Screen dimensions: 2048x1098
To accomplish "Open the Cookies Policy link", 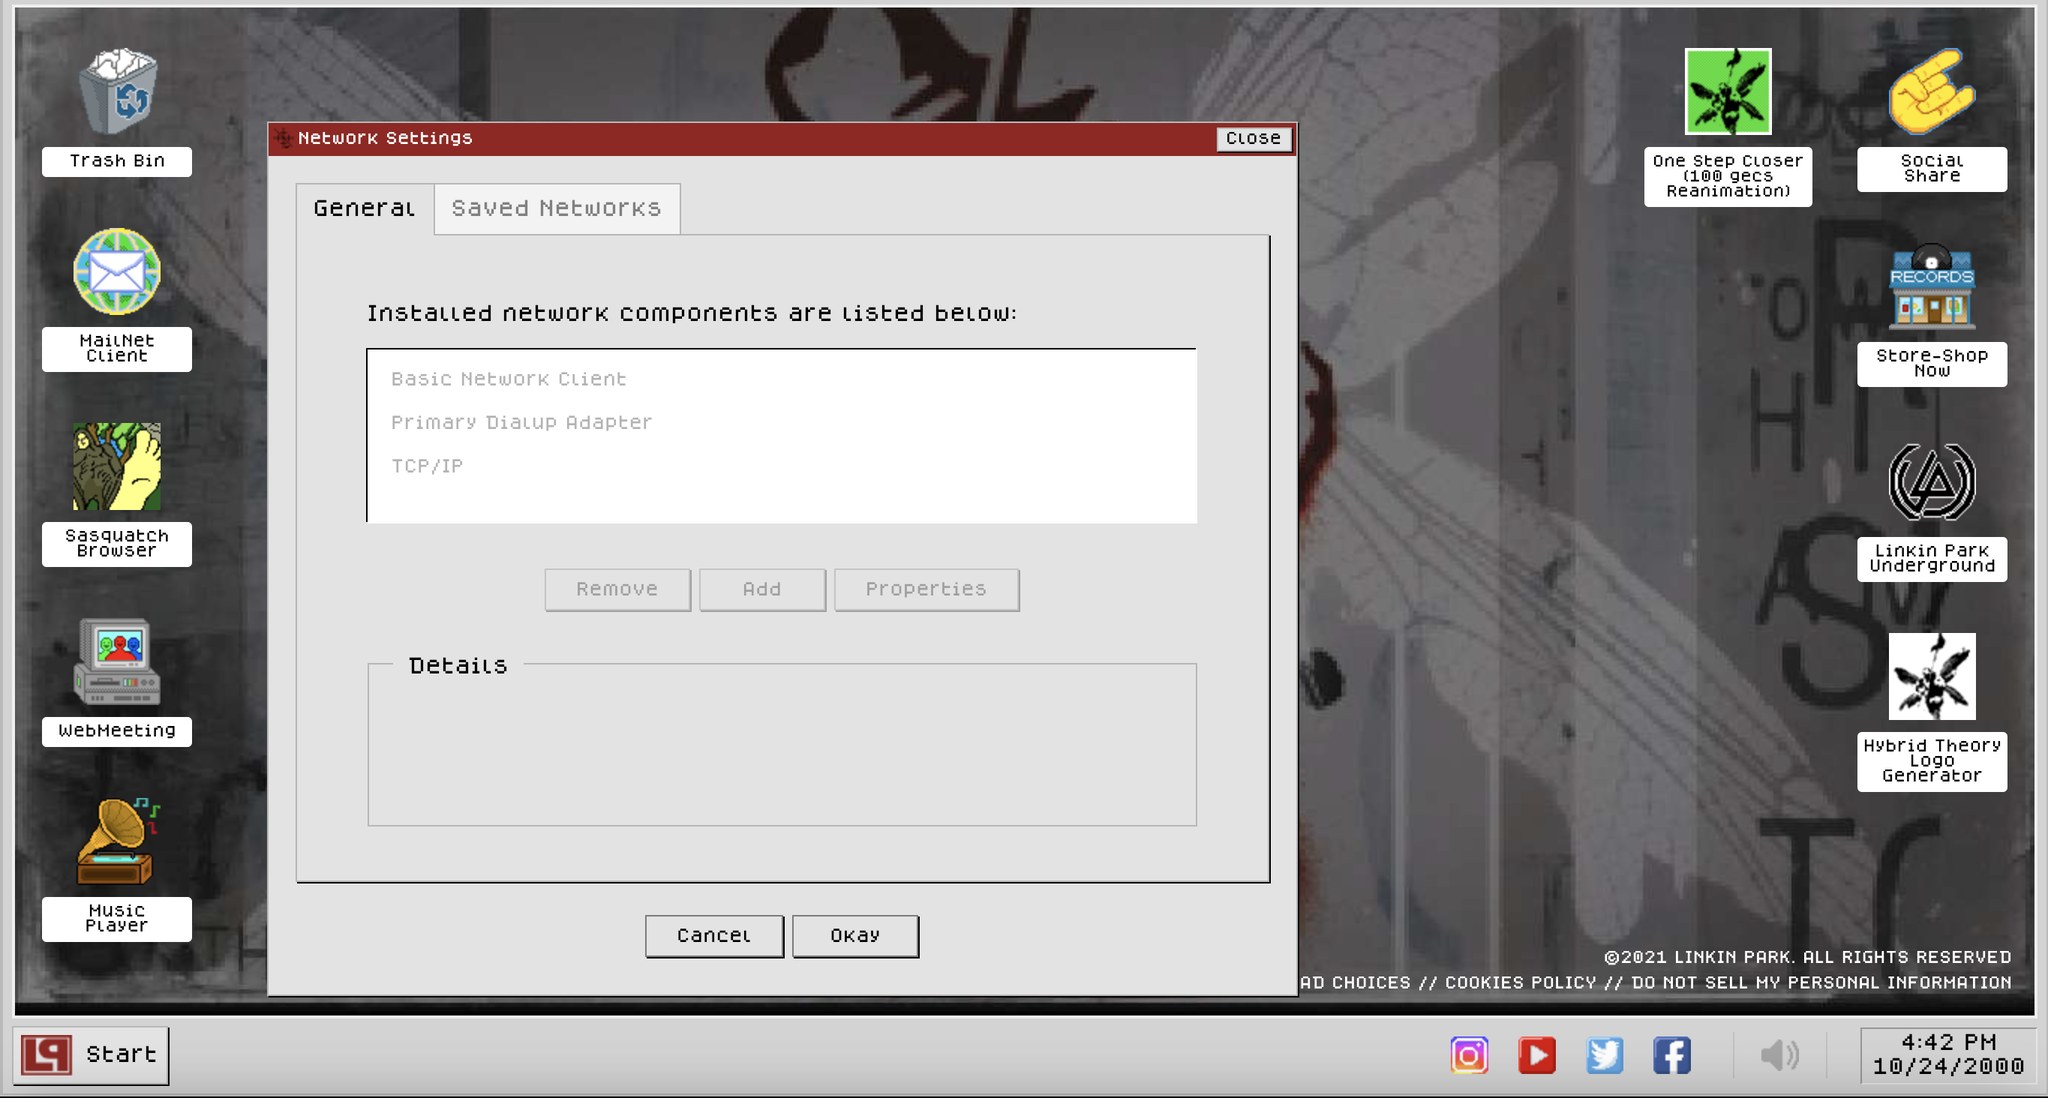I will click(1520, 983).
